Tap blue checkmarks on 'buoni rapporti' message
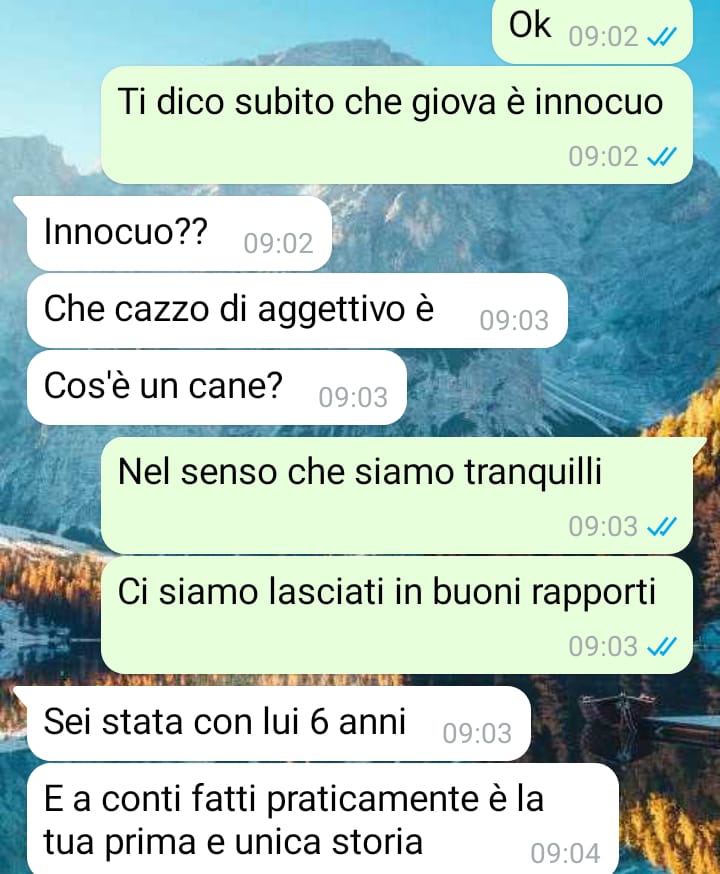The height and width of the screenshot is (874, 720). click(x=661, y=647)
